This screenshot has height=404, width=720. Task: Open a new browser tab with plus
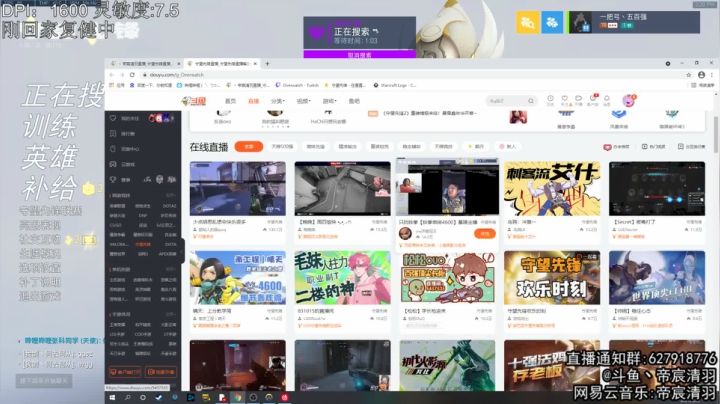(267, 63)
